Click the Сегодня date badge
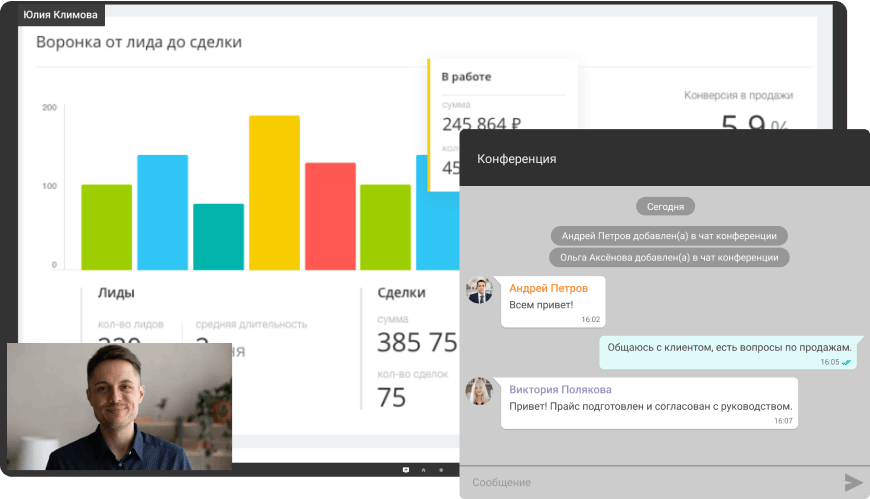This screenshot has width=870, height=499. click(x=665, y=206)
